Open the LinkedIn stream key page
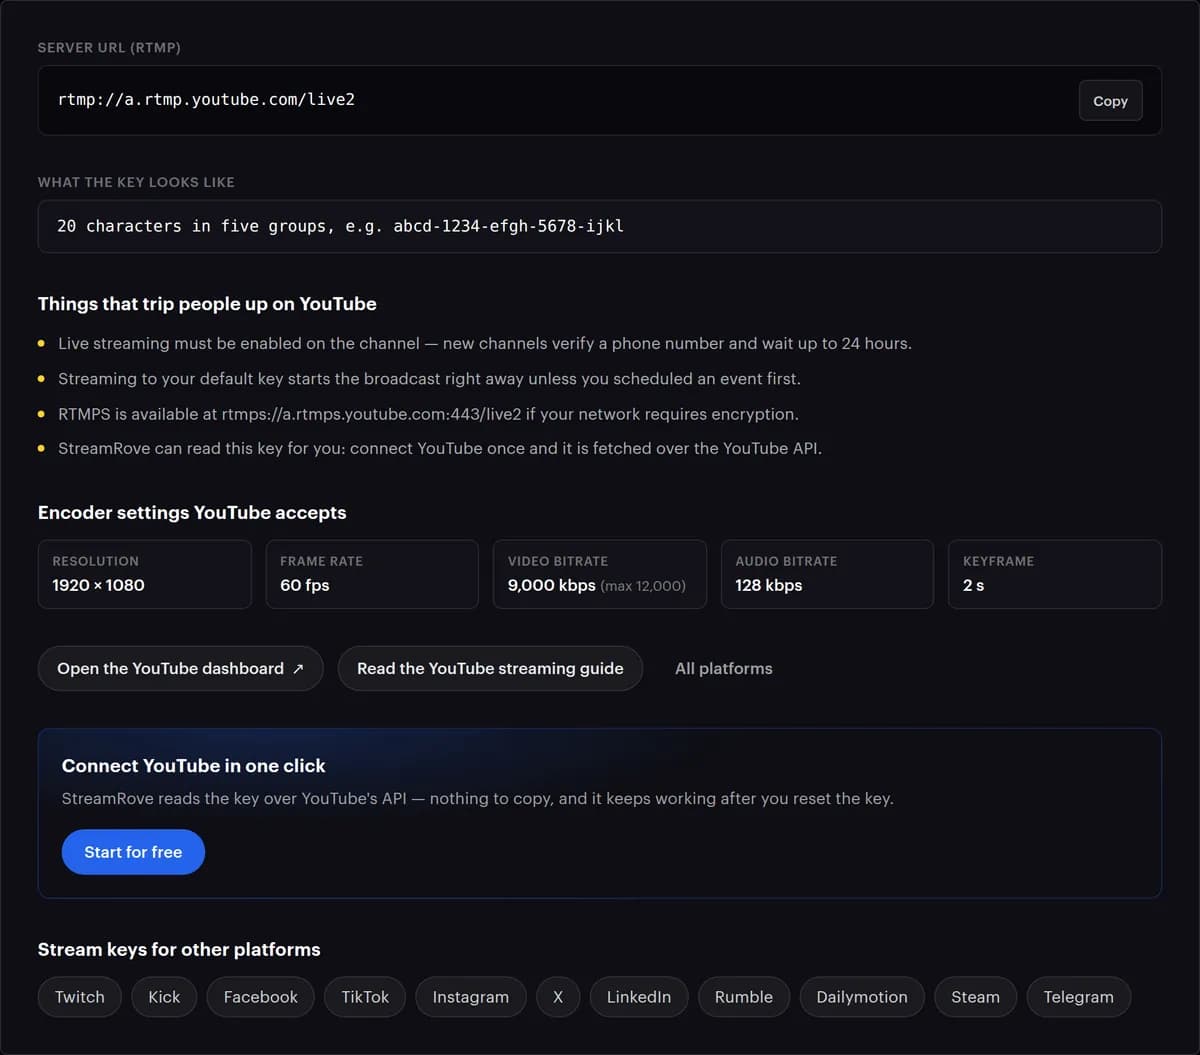This screenshot has width=1200, height=1055. click(639, 997)
